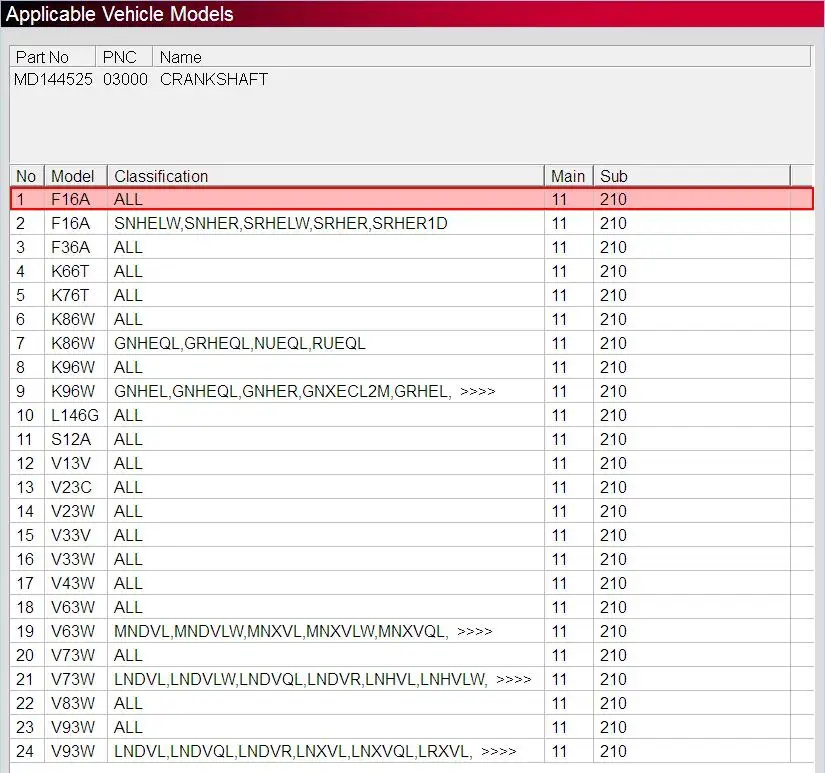
Task: Click the Part No column header
Action: click(x=53, y=57)
